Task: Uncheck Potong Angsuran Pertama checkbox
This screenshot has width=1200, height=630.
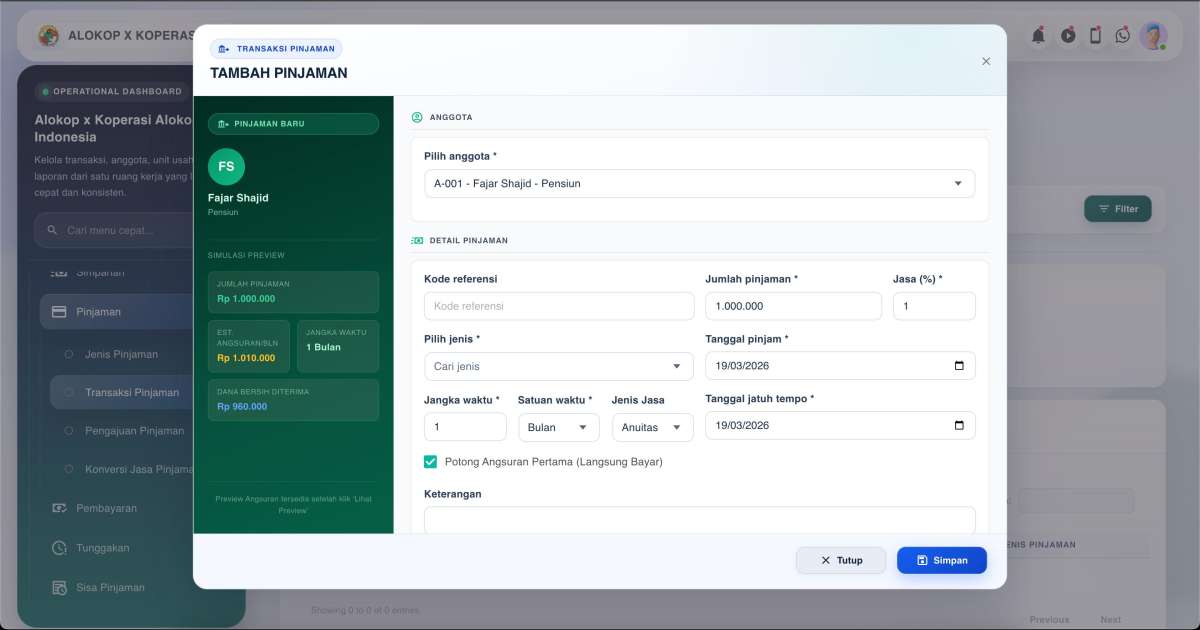Action: click(431, 462)
